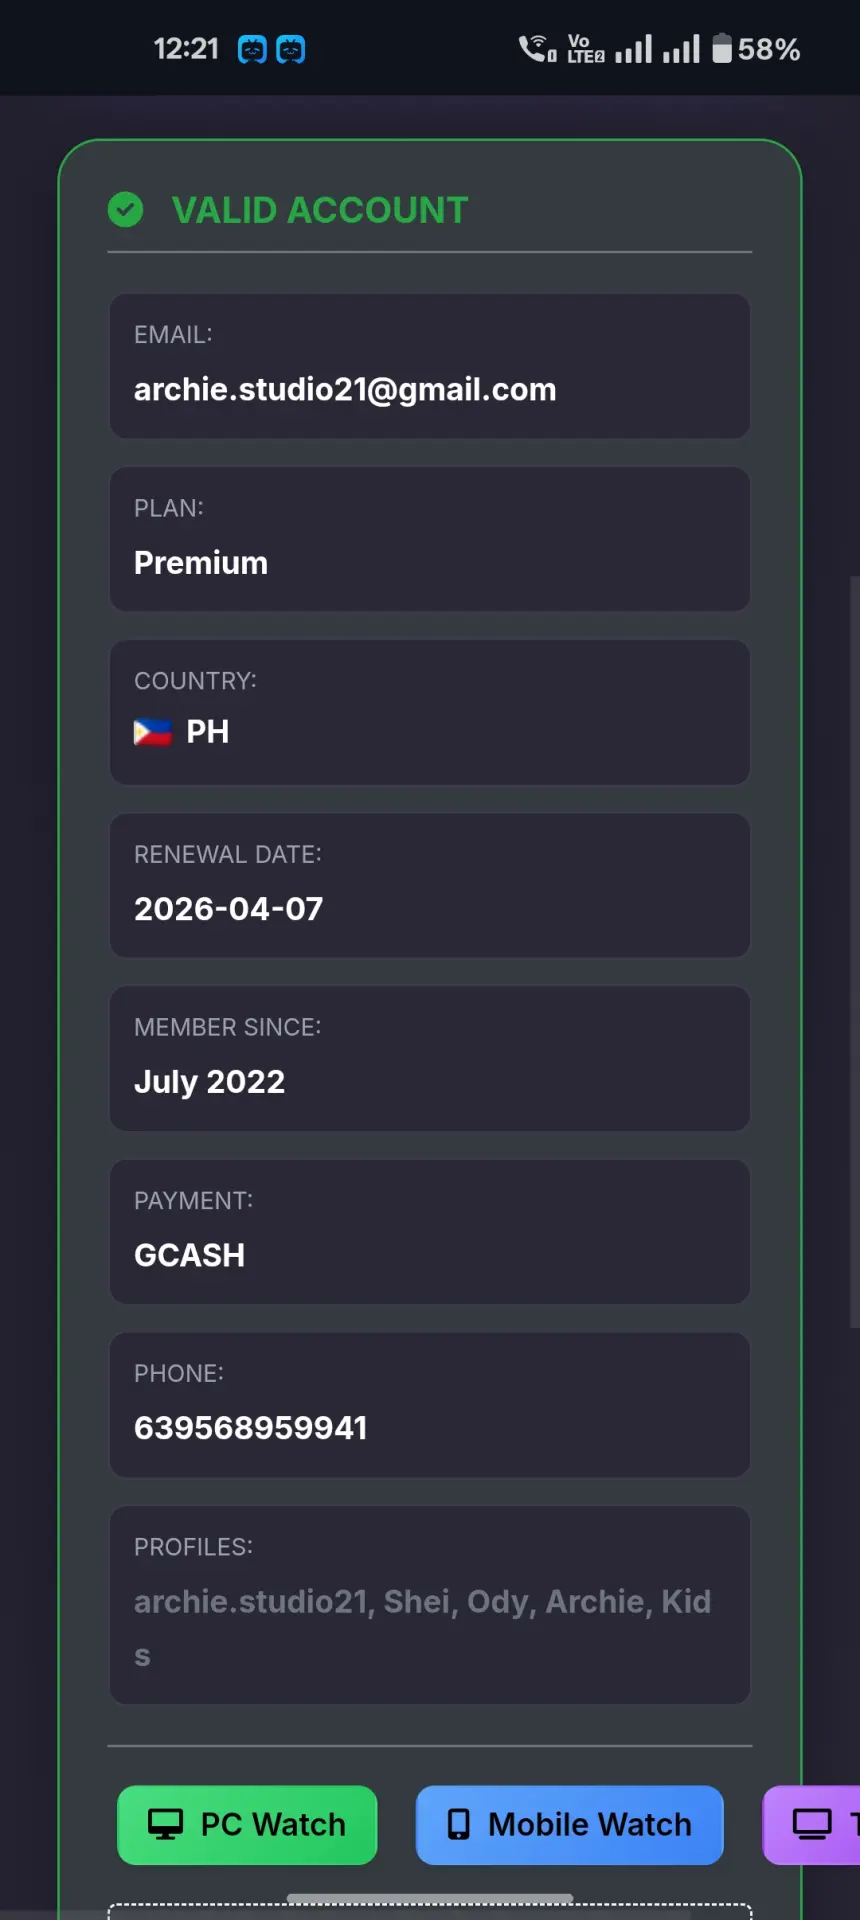Select the Premium plan field

430,539
